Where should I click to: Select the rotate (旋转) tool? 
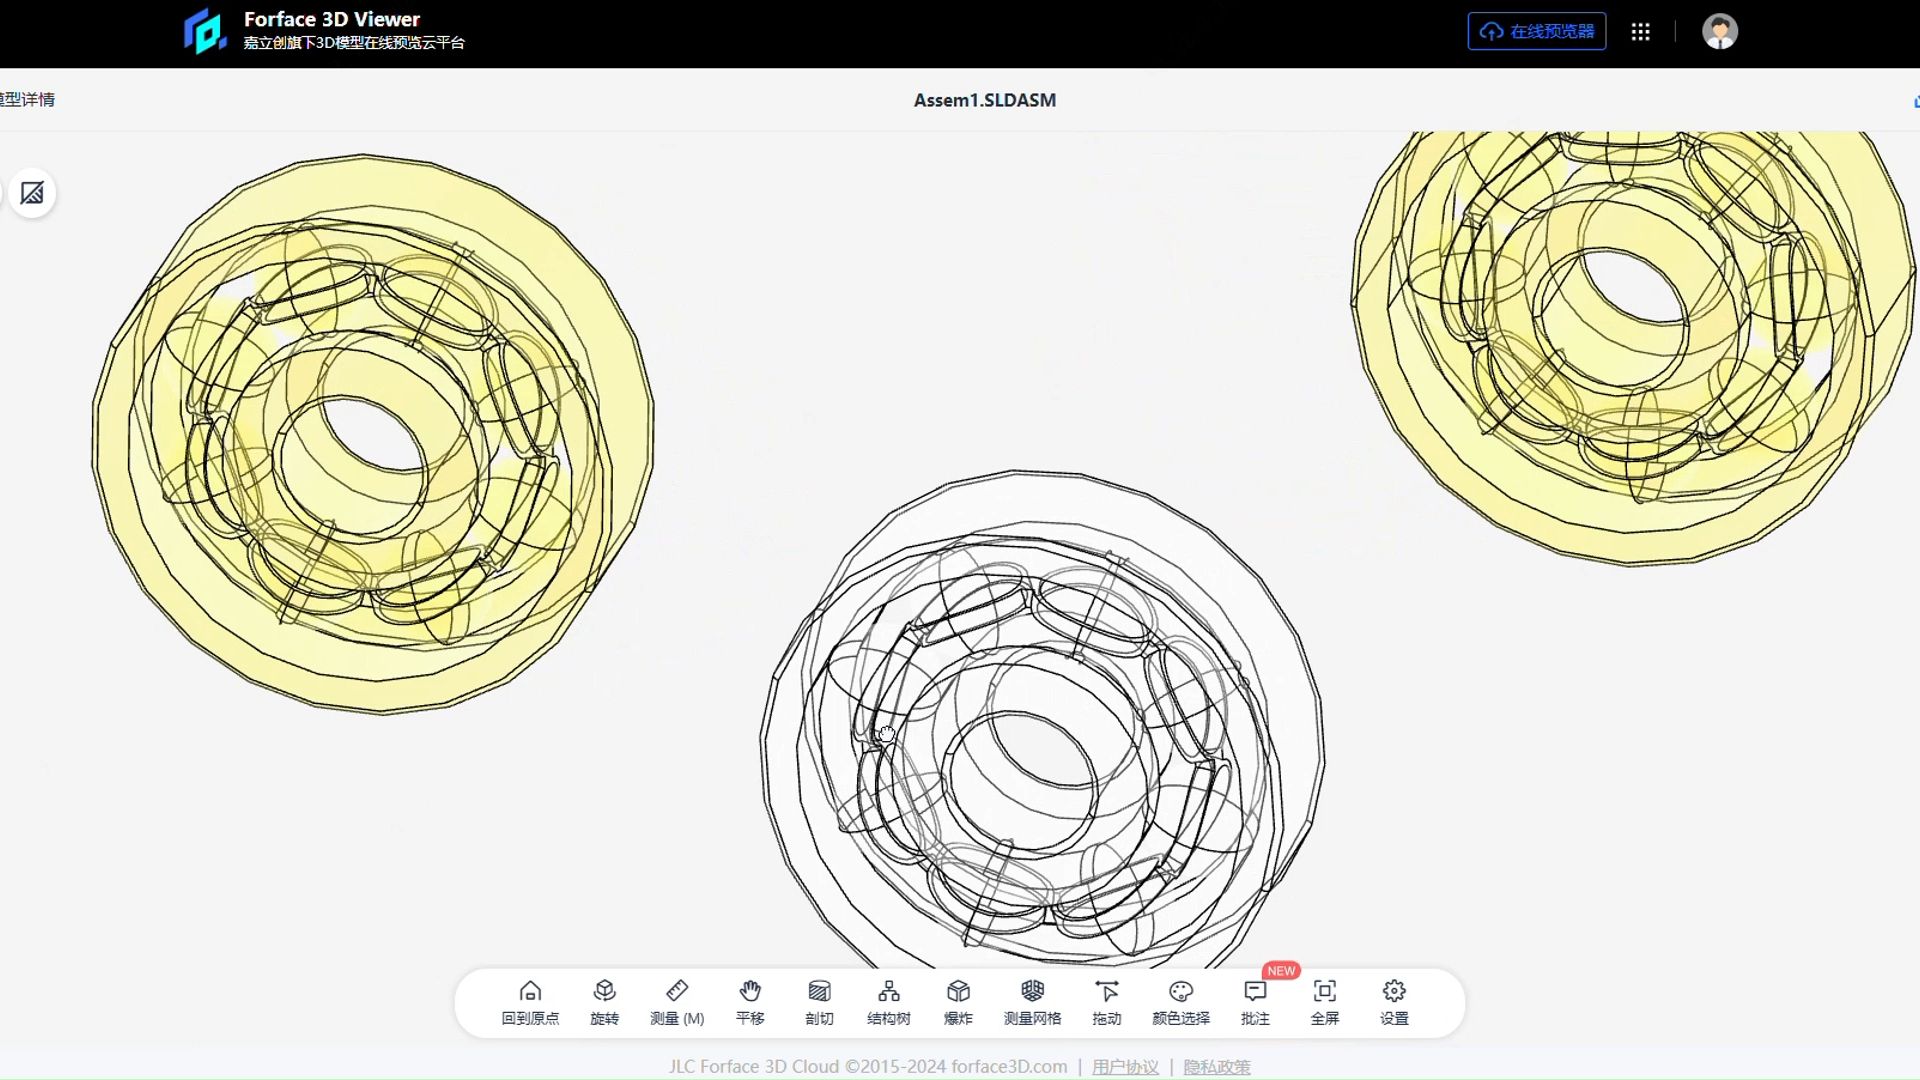(x=604, y=1001)
